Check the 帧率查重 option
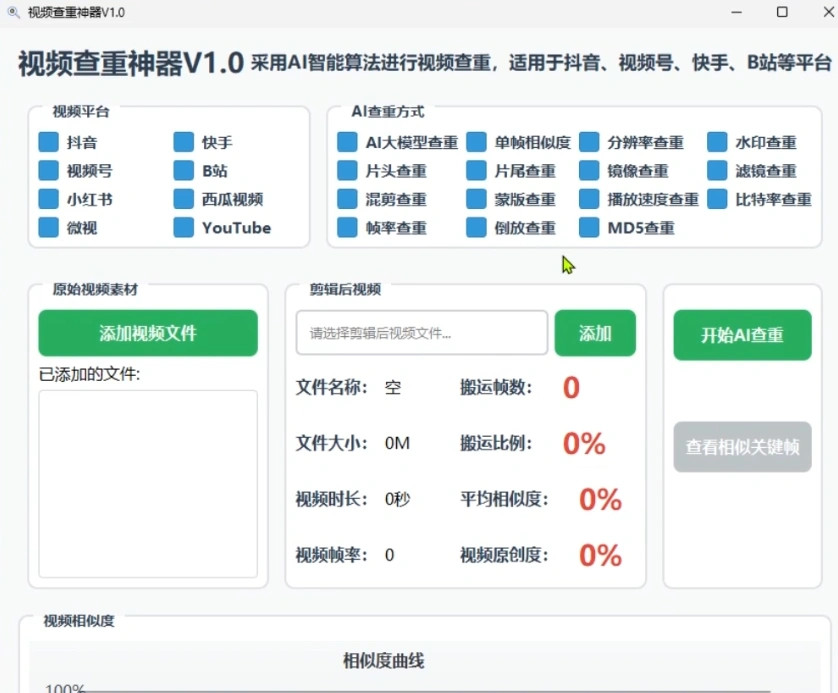 (347, 228)
